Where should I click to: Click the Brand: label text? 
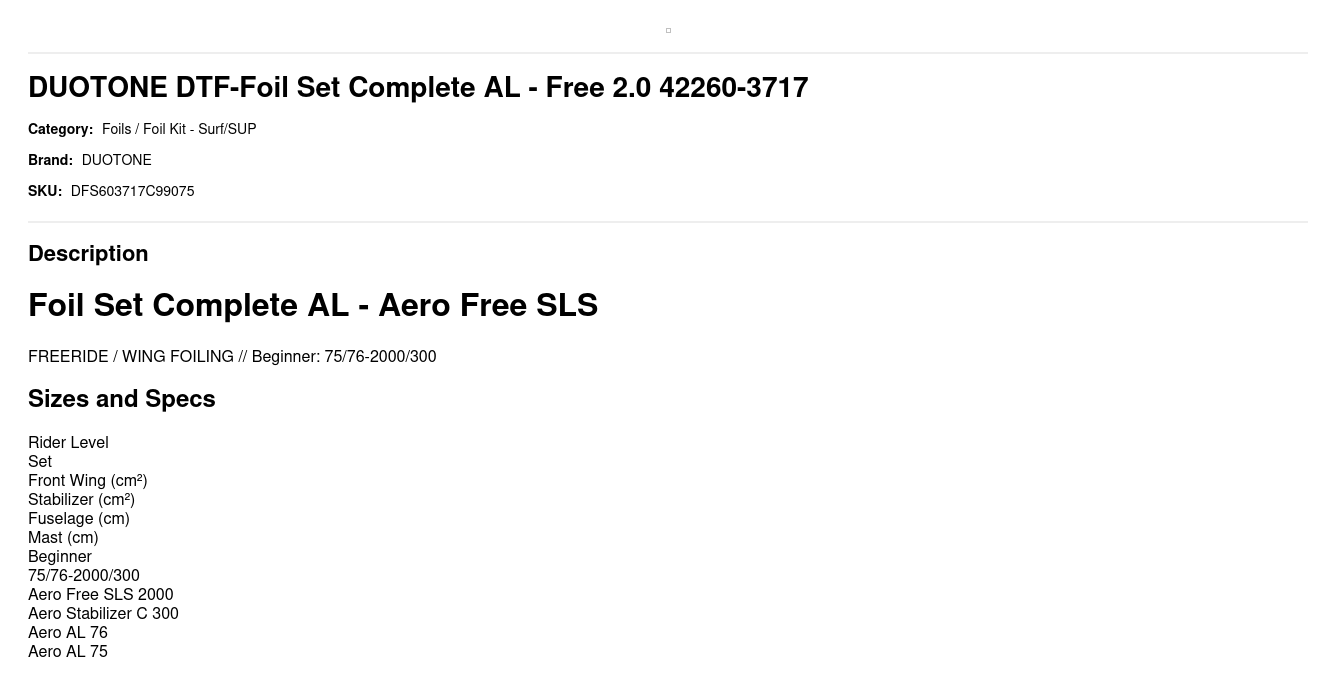[50, 160]
